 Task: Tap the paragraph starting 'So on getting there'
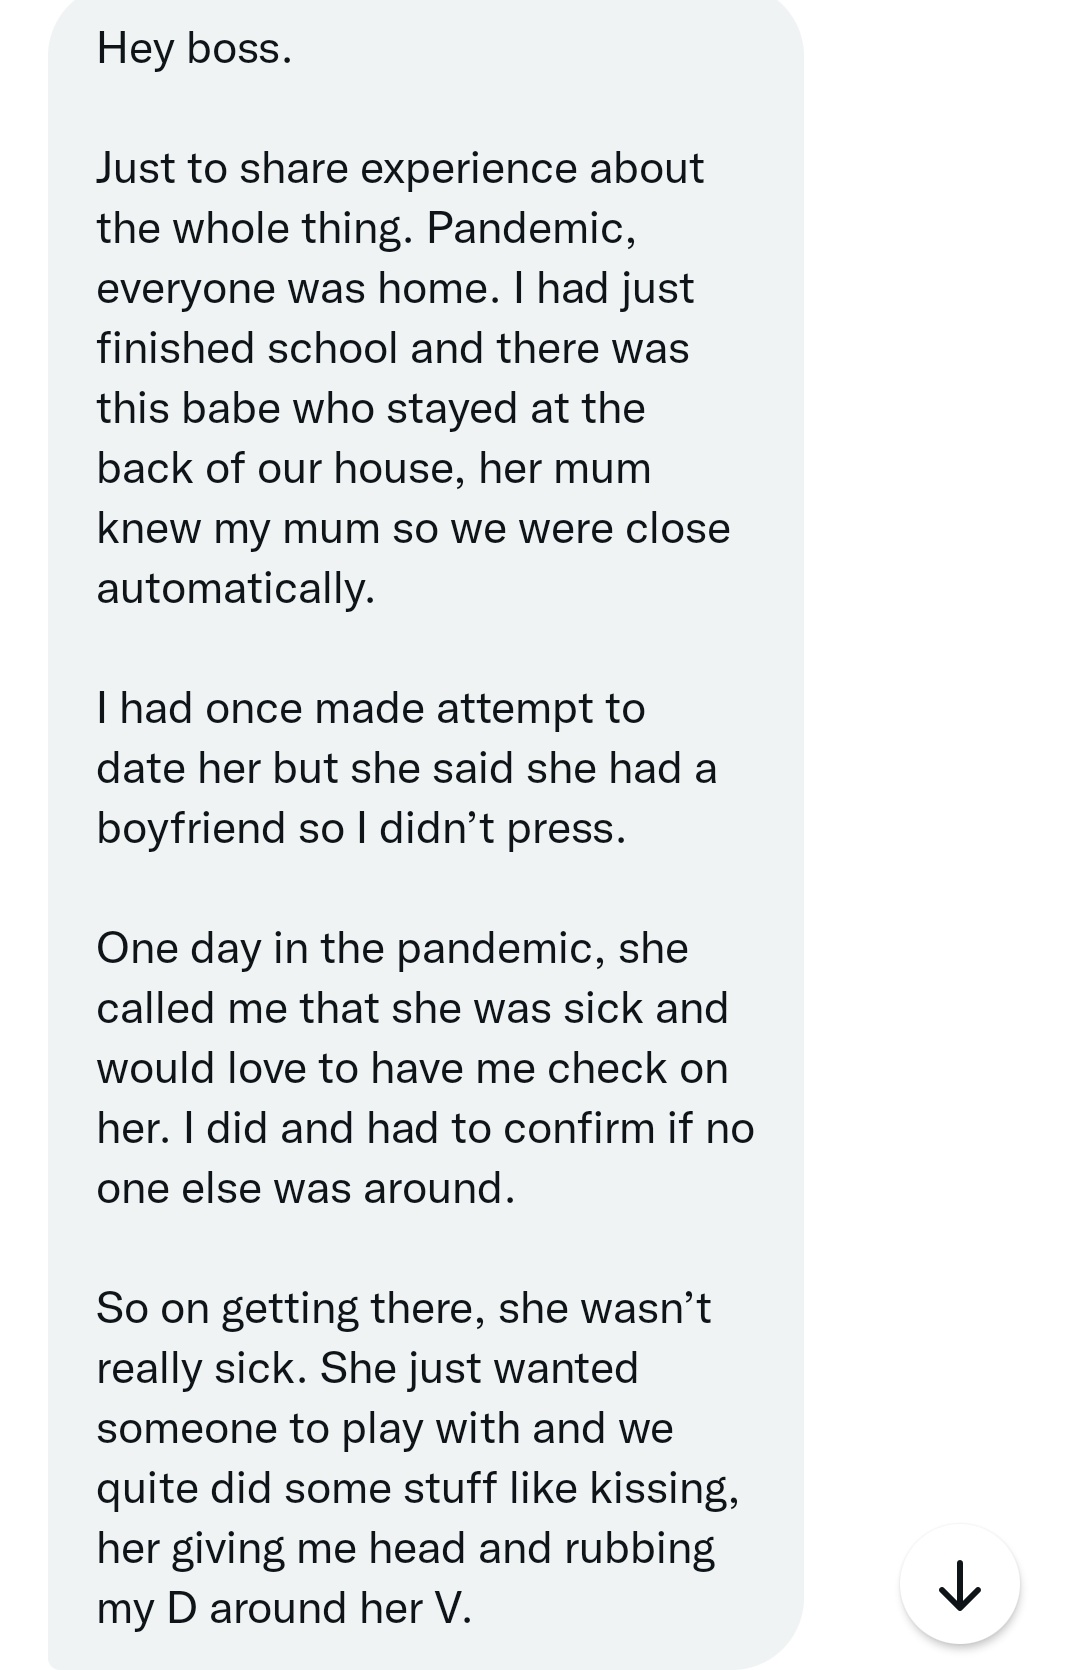point(418,1458)
